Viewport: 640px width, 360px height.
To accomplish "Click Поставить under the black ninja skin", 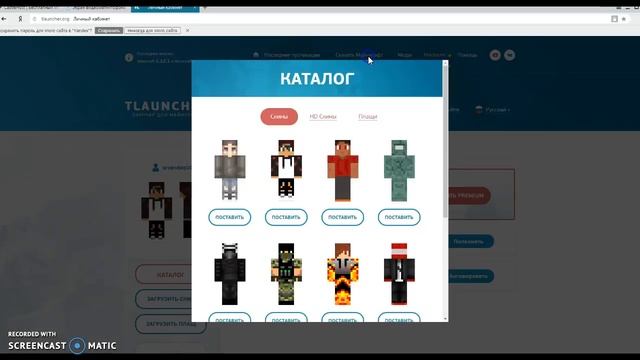I will point(229,318).
